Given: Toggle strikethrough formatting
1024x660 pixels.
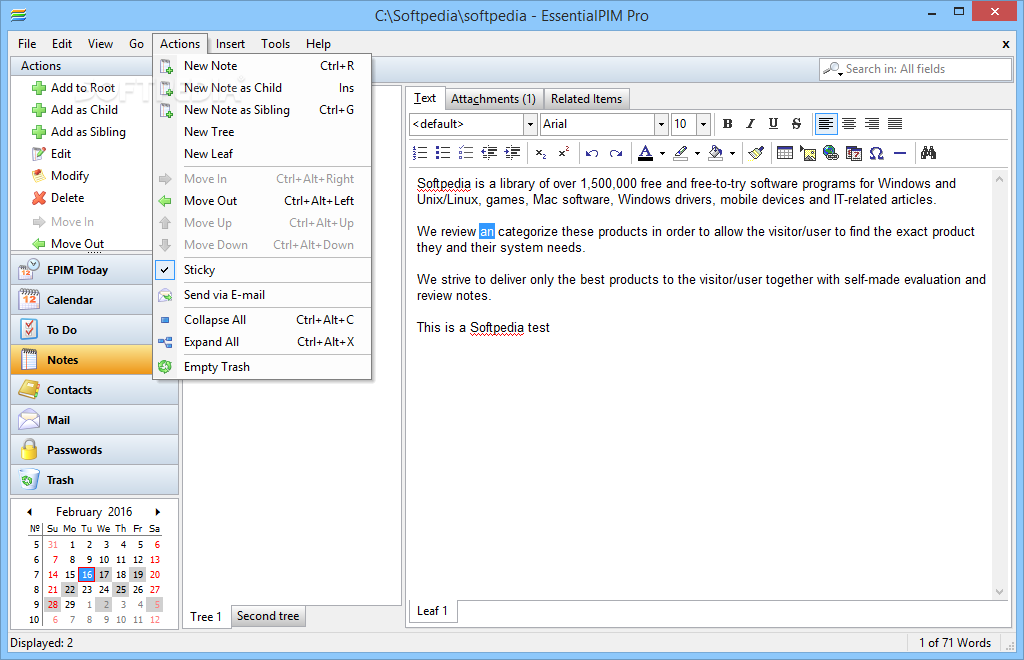Looking at the screenshot, I should point(796,124).
